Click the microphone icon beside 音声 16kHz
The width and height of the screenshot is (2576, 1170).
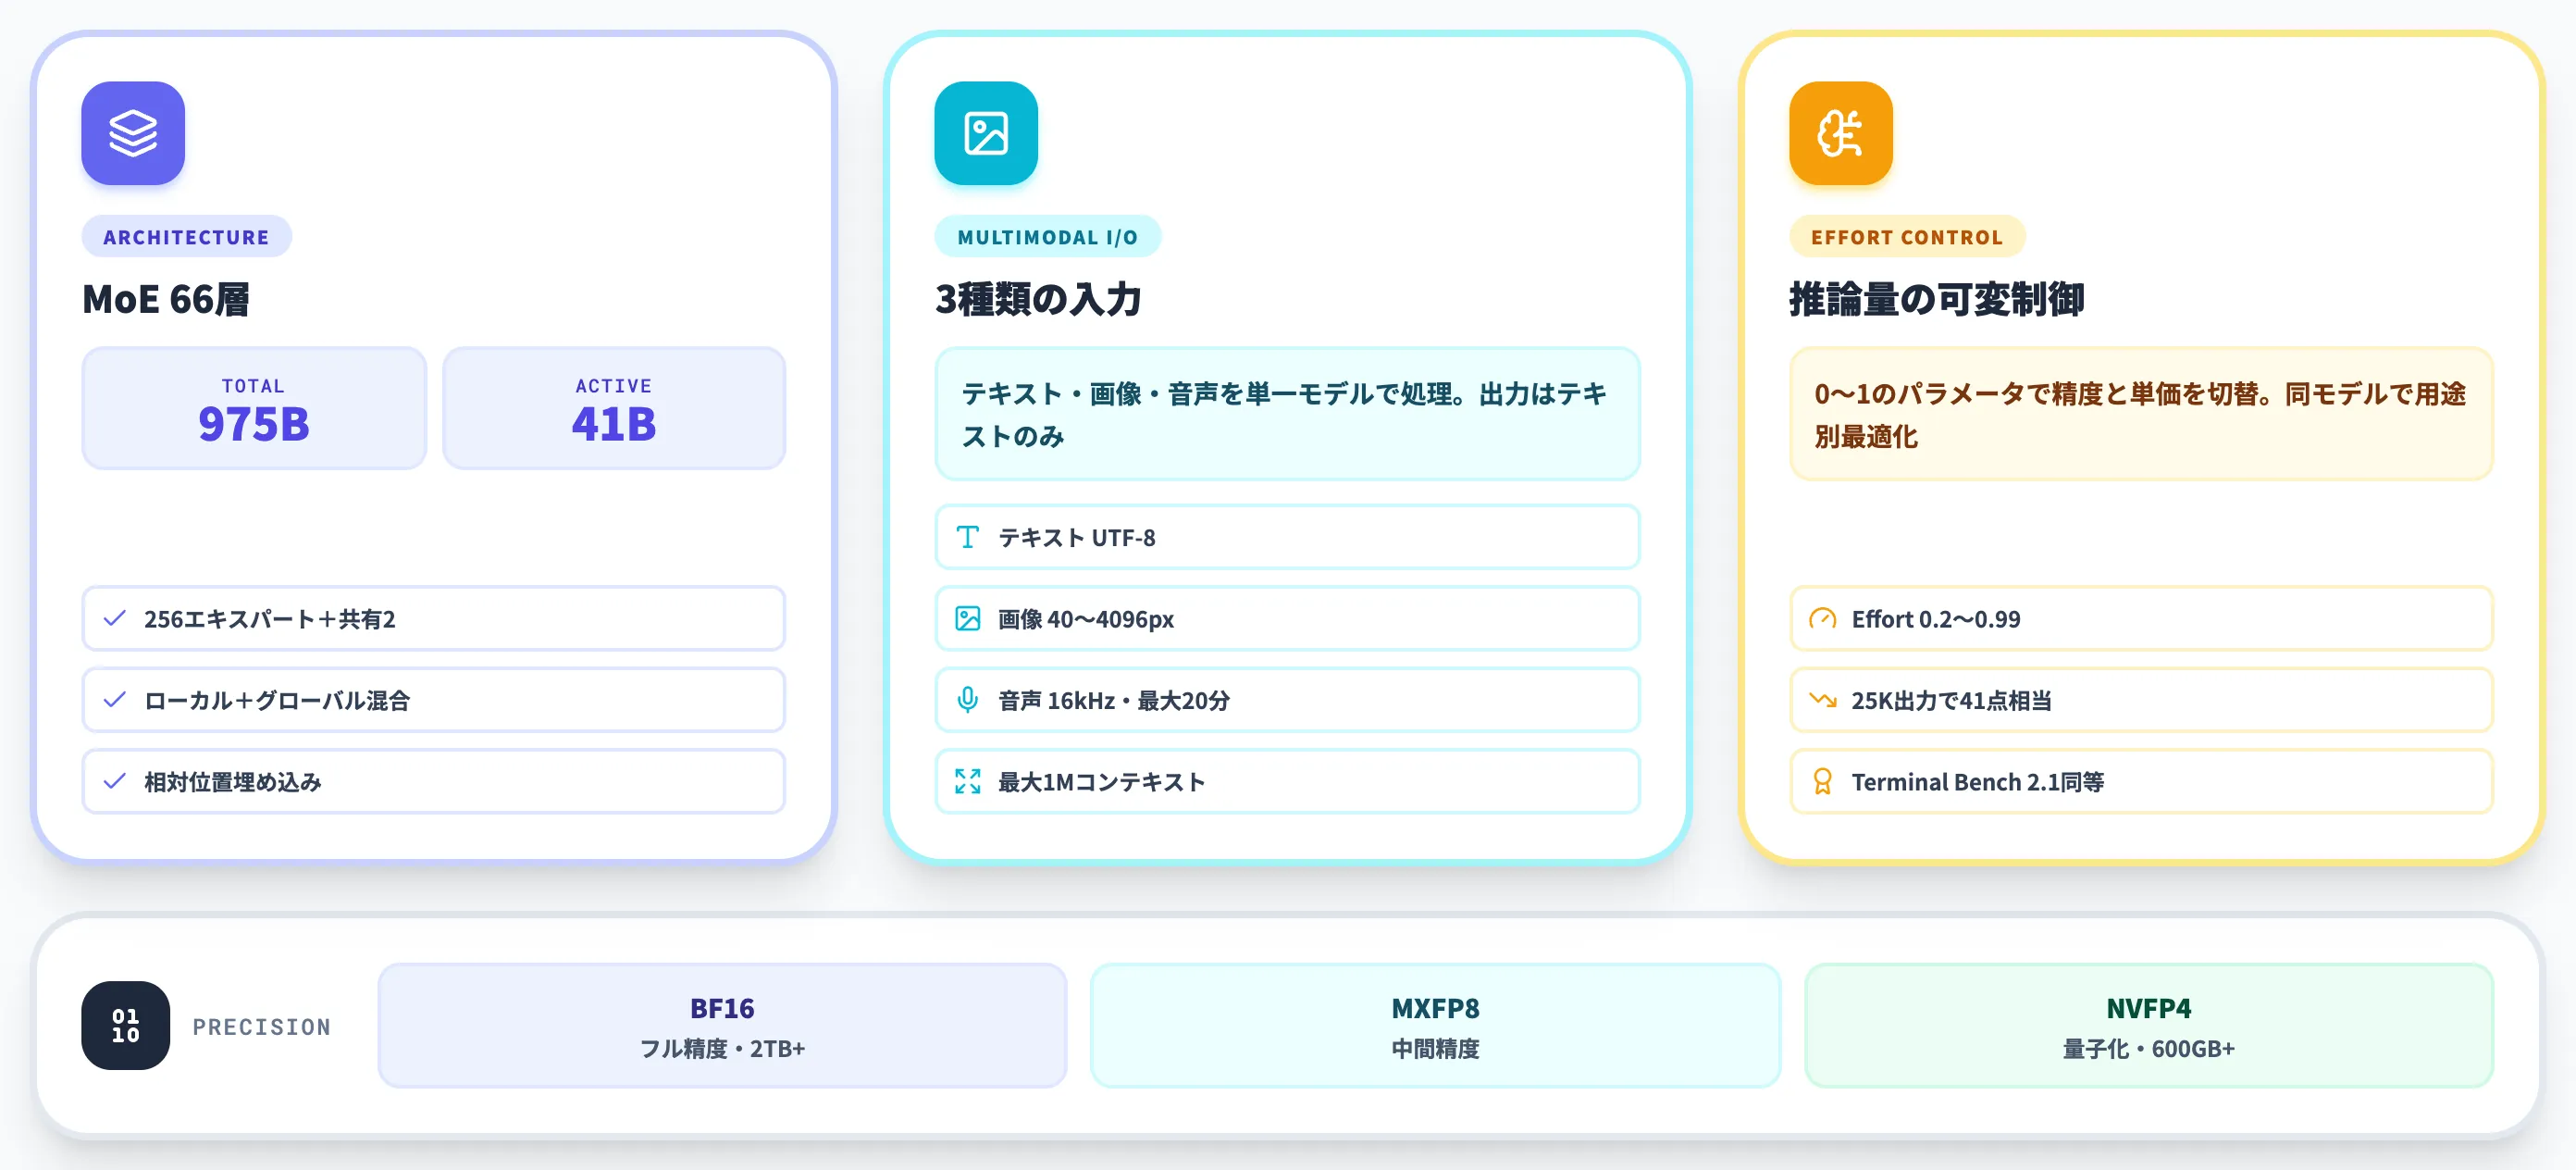(967, 700)
